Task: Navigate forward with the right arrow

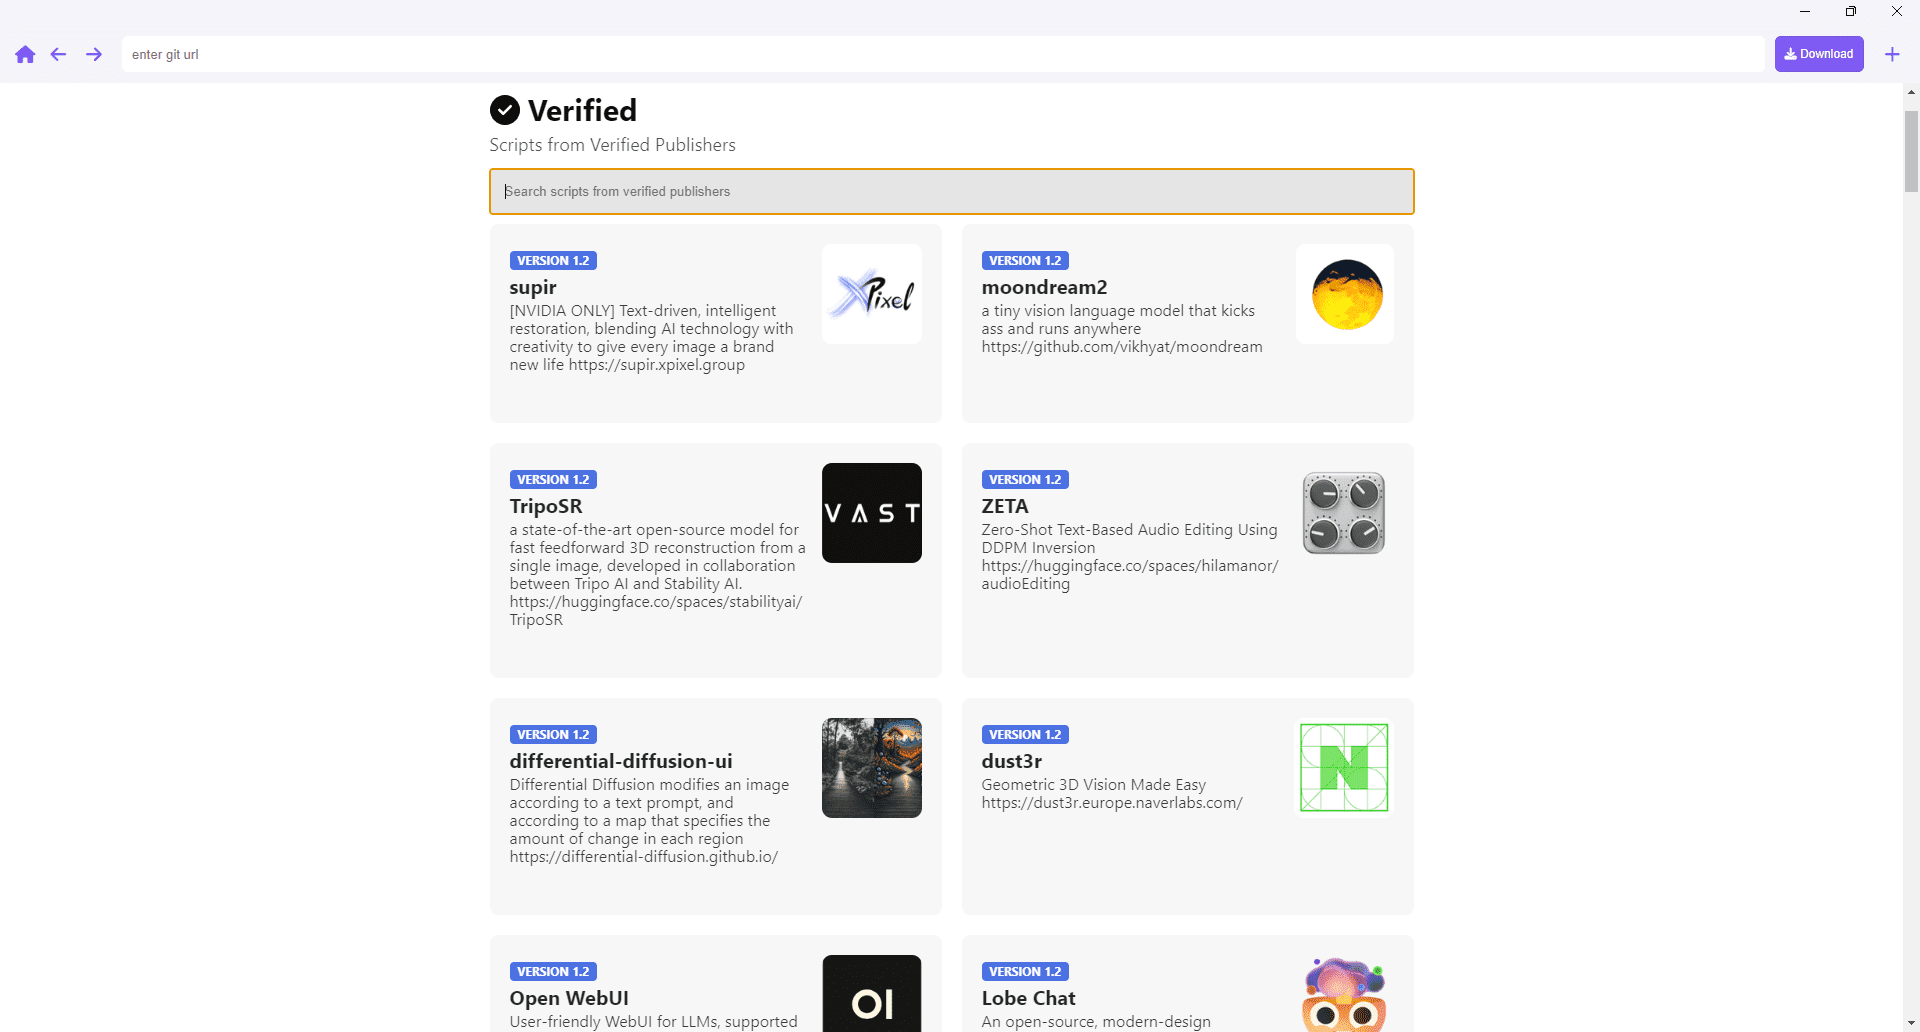Action: coord(94,54)
